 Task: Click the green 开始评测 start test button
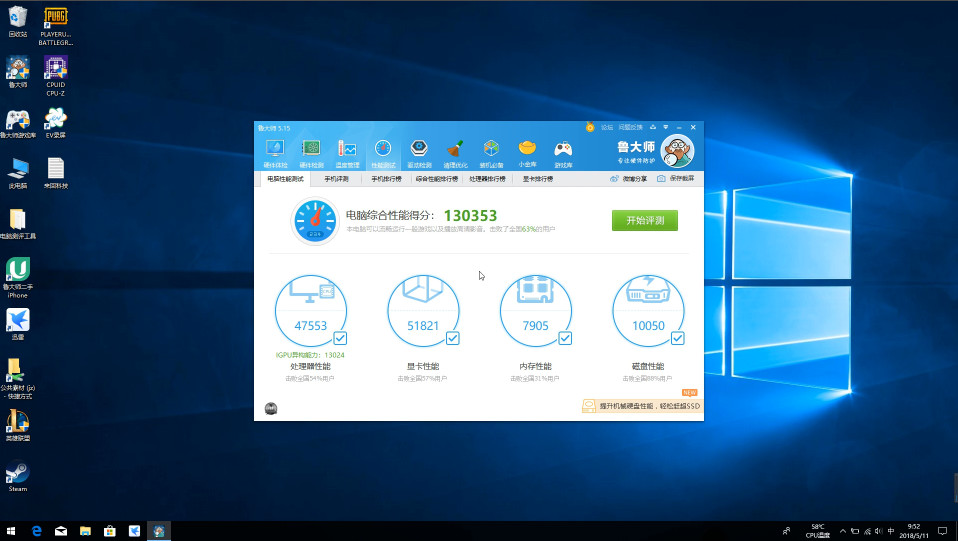coord(645,221)
